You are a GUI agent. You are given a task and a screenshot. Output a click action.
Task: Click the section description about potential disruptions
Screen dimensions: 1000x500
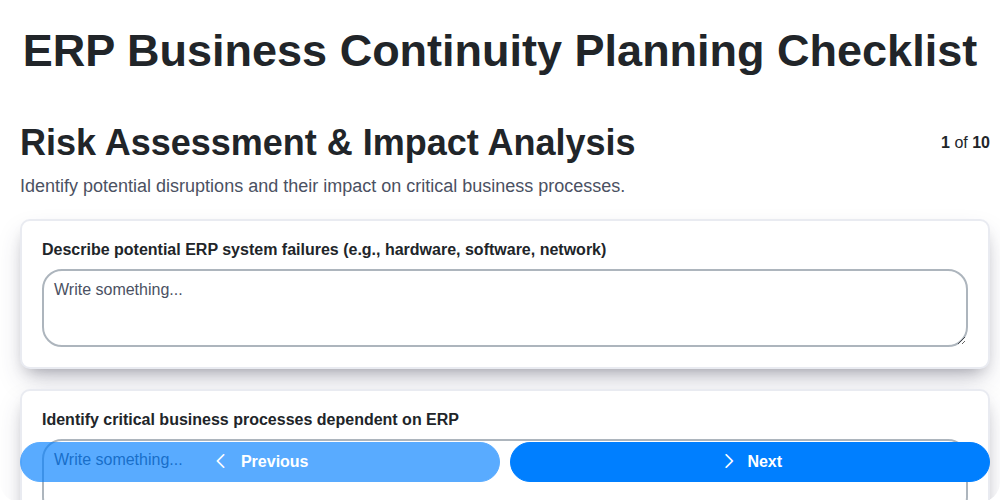[x=322, y=186]
